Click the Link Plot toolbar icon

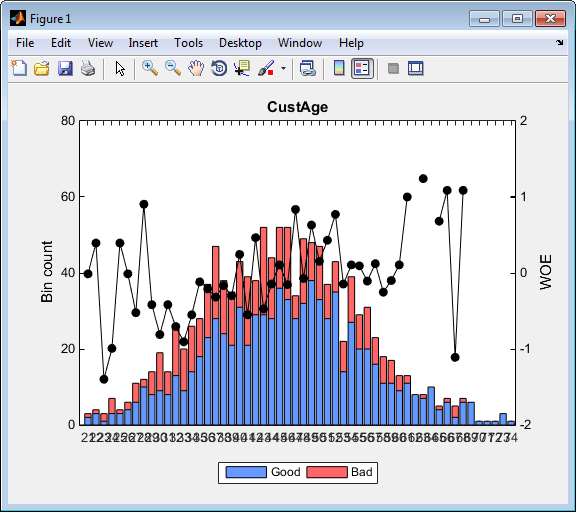(x=307, y=68)
